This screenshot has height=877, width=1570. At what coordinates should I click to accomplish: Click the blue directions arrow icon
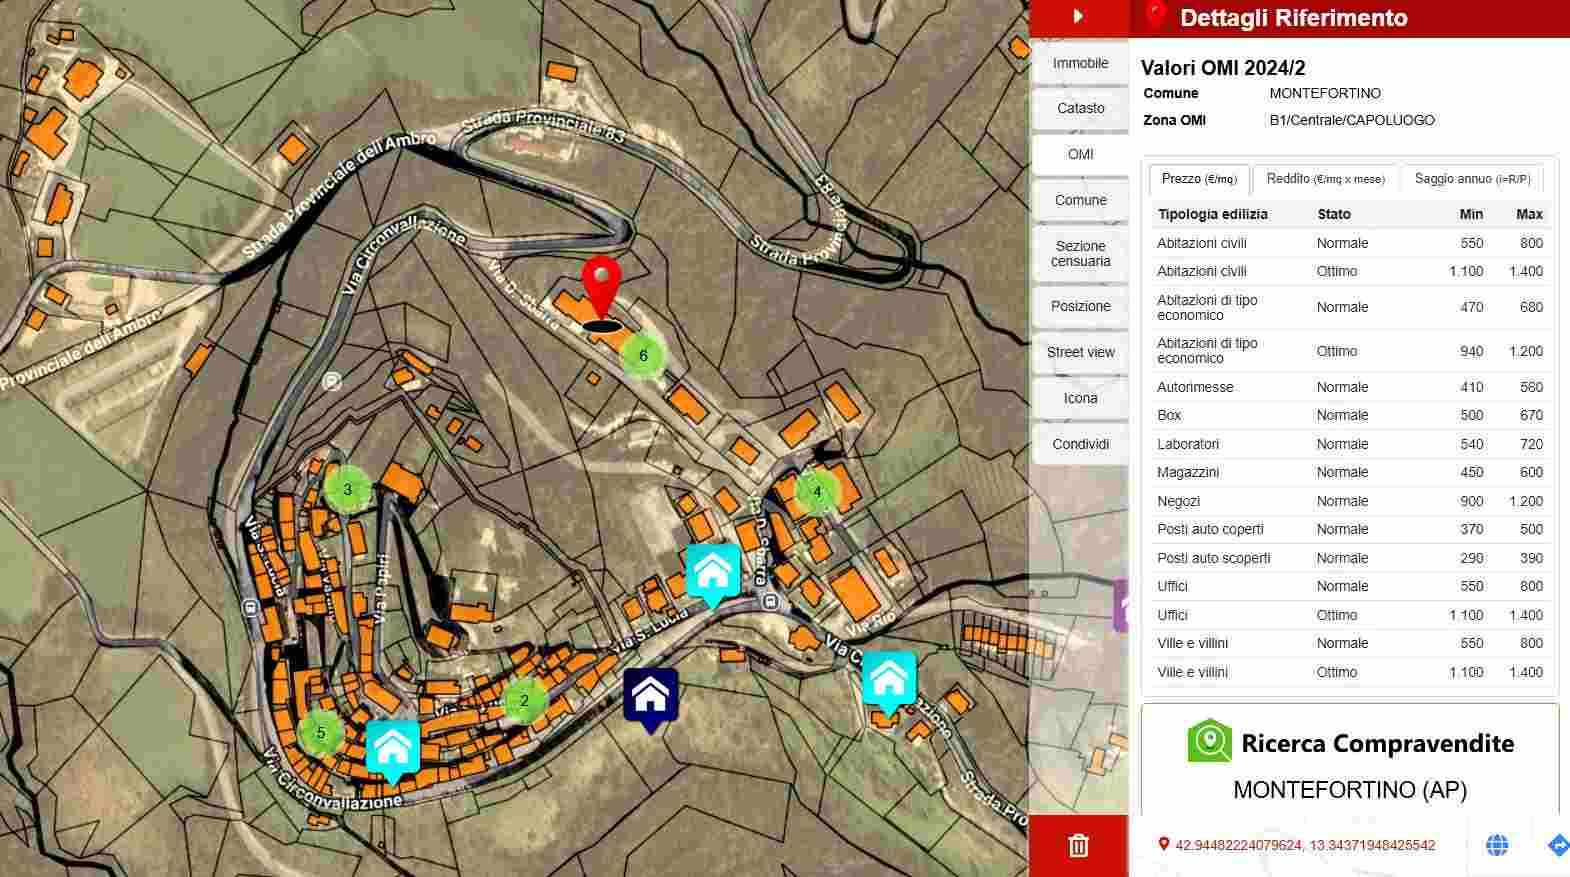(1557, 845)
